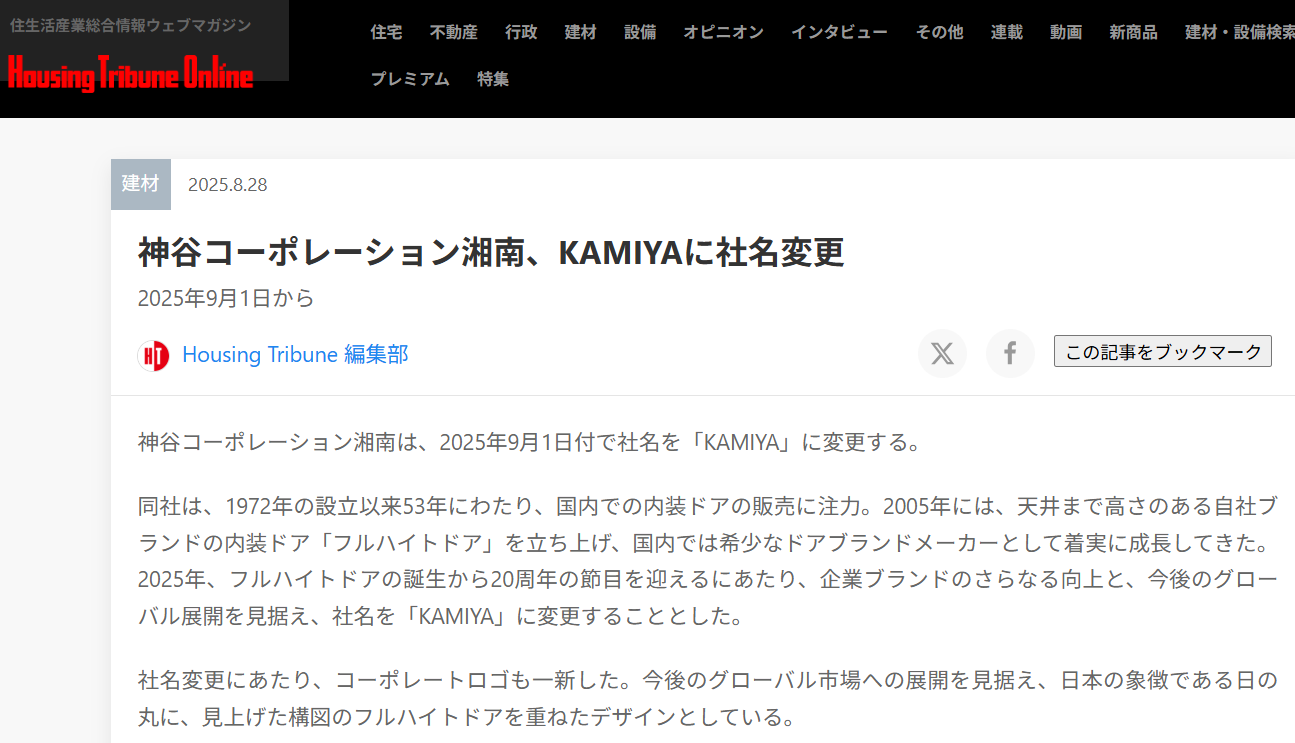Open the 不動産 menu

(x=454, y=32)
